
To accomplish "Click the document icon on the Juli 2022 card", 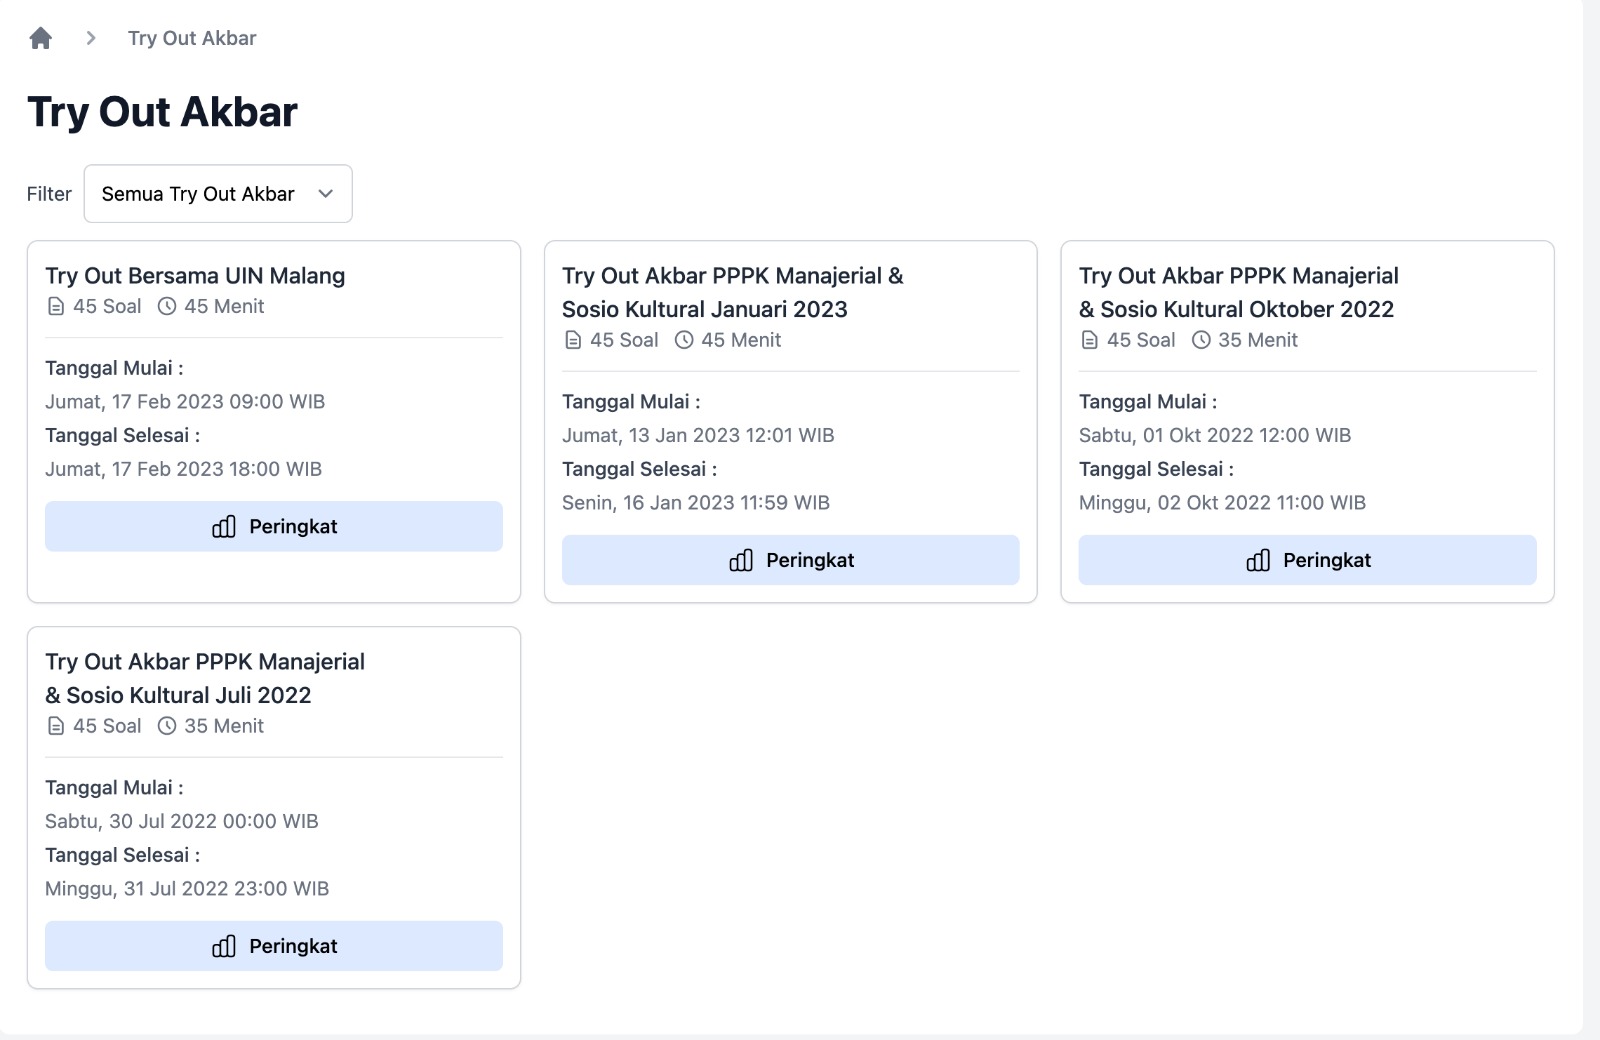I will click(56, 727).
